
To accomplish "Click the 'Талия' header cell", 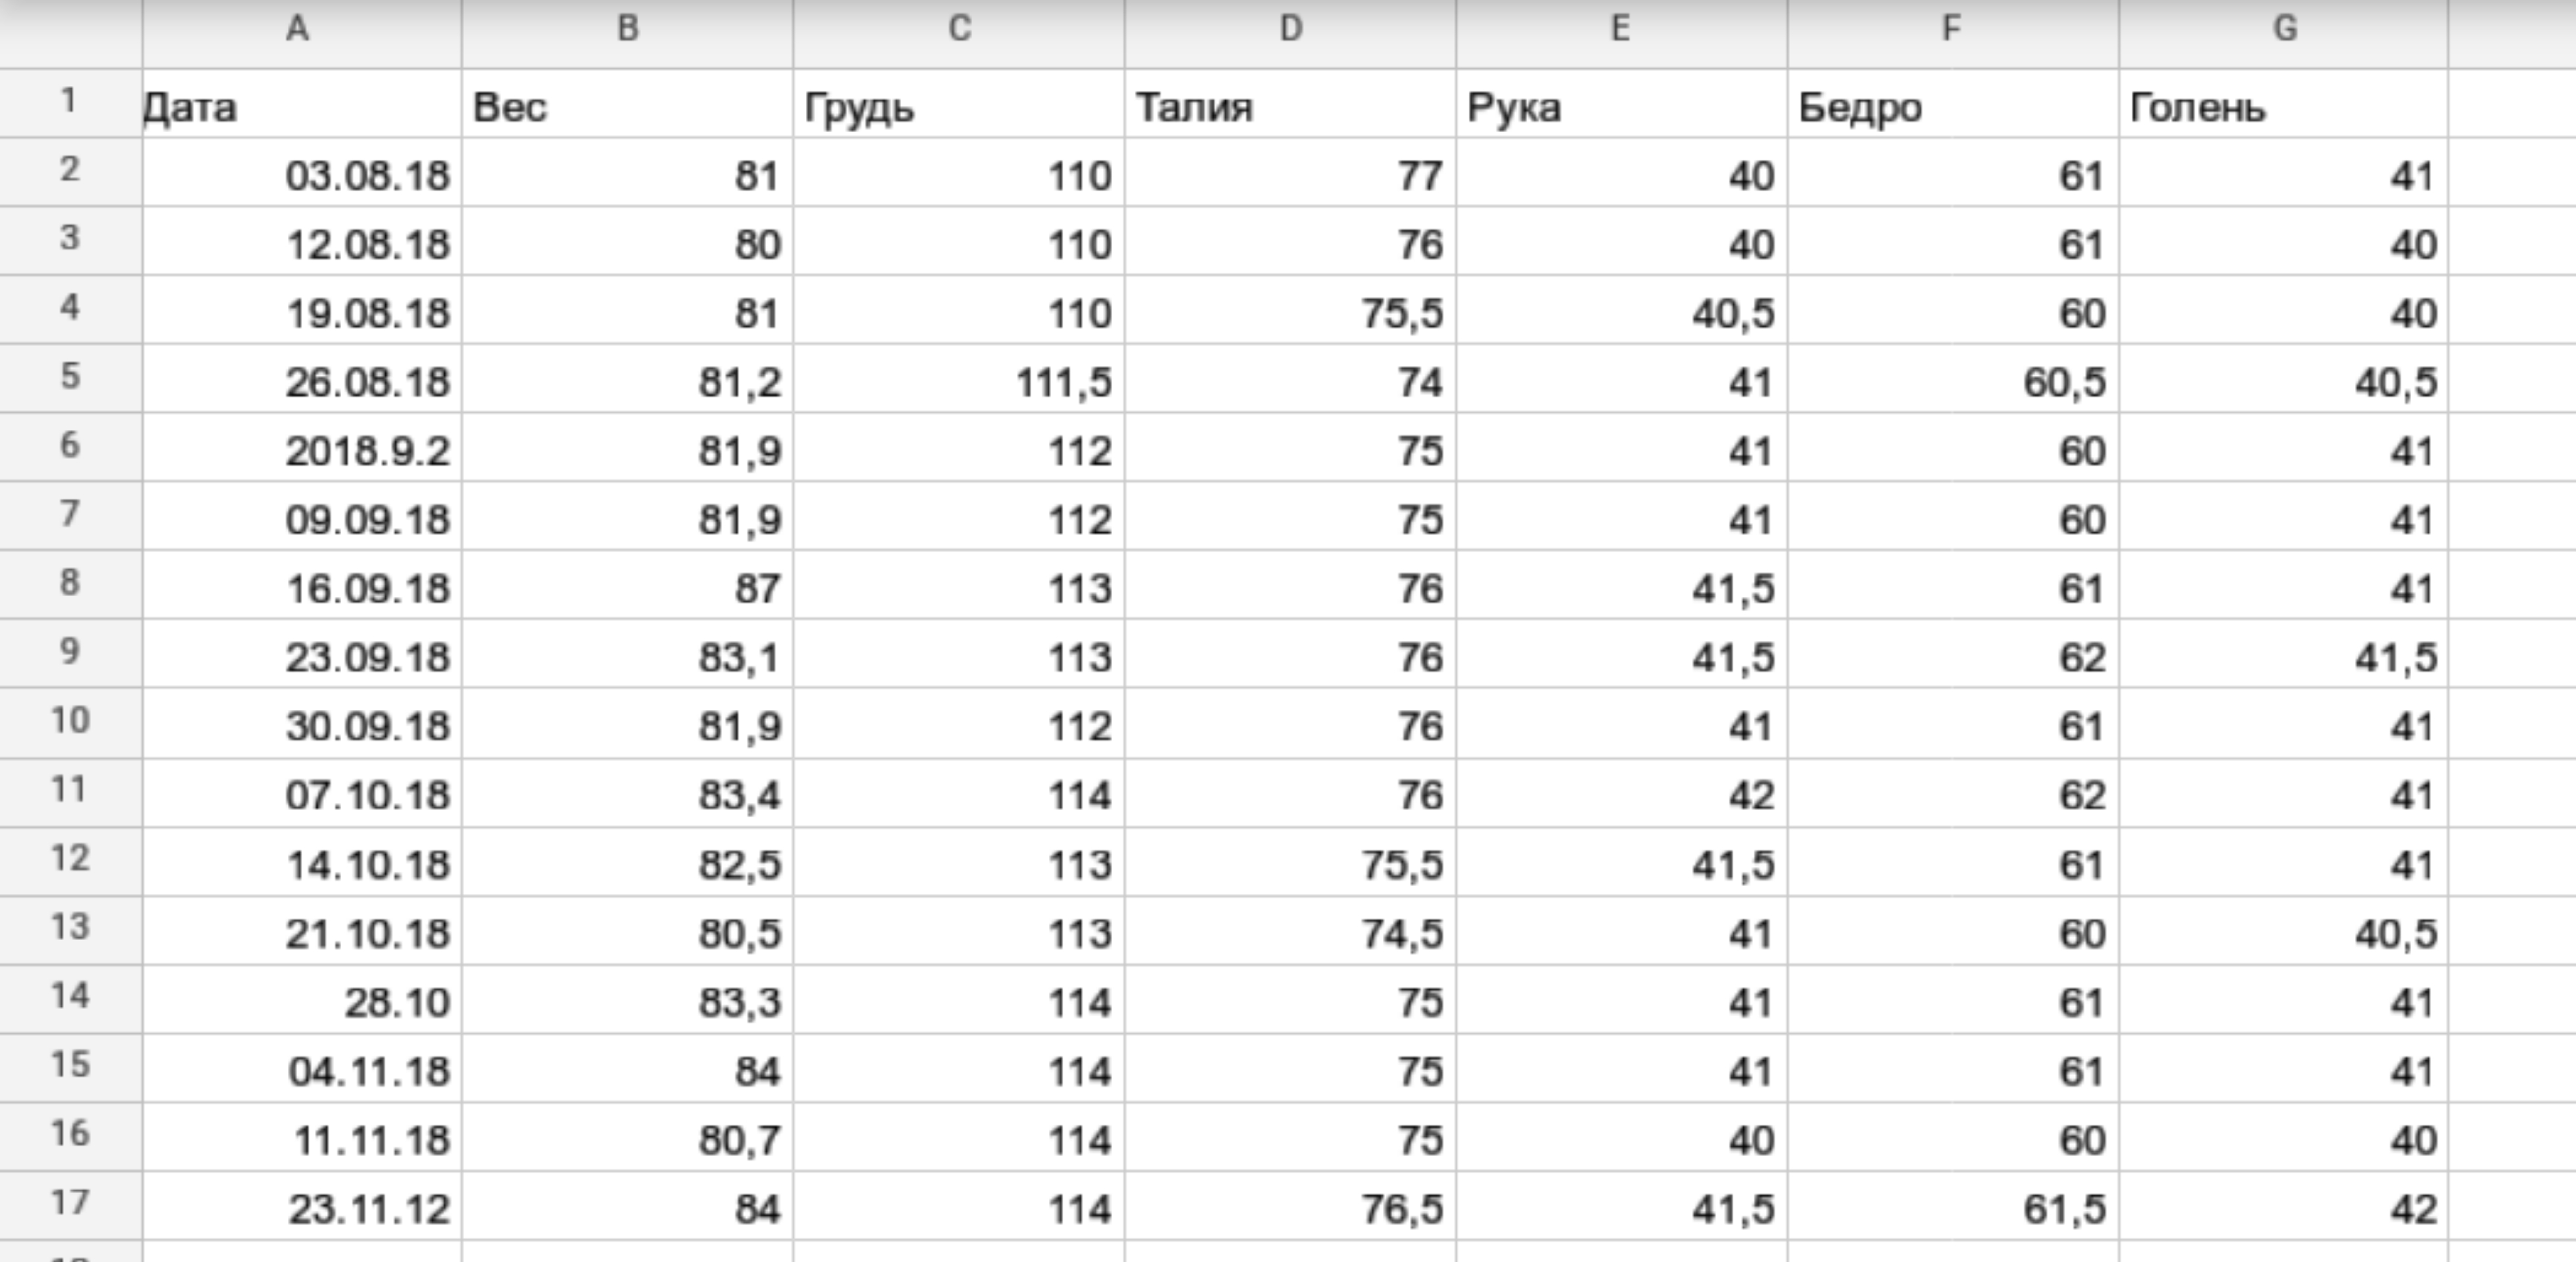I will pyautogui.click(x=1290, y=106).
